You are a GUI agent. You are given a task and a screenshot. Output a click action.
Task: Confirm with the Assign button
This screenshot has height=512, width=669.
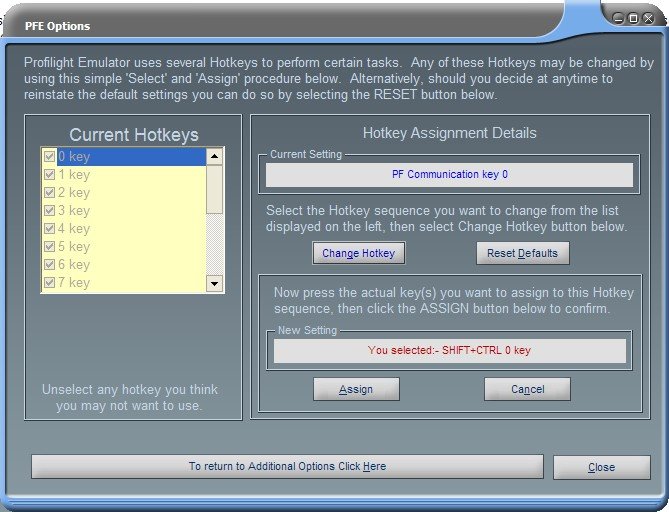point(356,389)
